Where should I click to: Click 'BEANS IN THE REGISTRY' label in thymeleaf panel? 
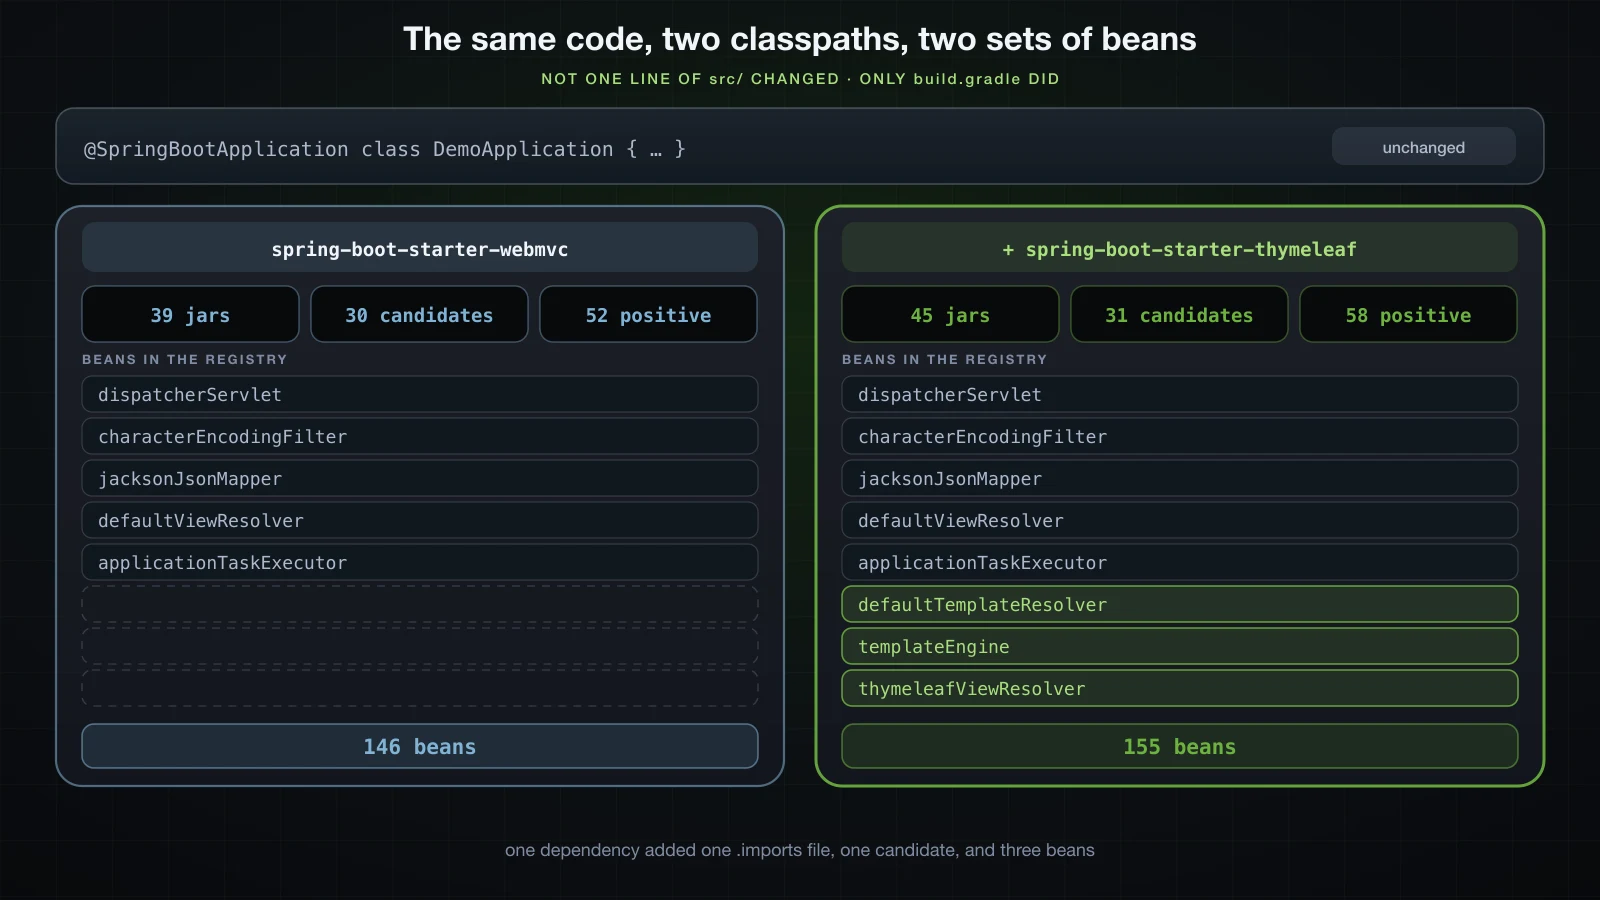click(x=945, y=359)
